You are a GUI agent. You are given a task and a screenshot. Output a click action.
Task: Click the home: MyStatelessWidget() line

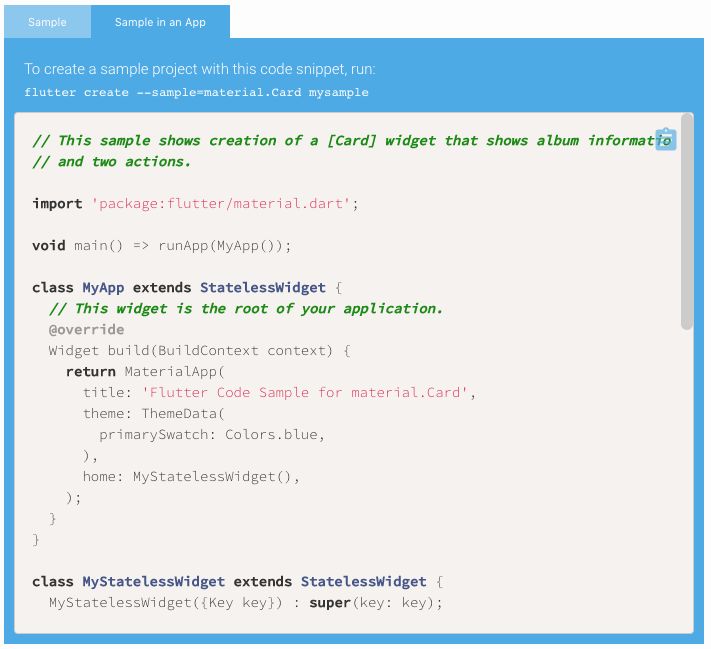point(191,477)
